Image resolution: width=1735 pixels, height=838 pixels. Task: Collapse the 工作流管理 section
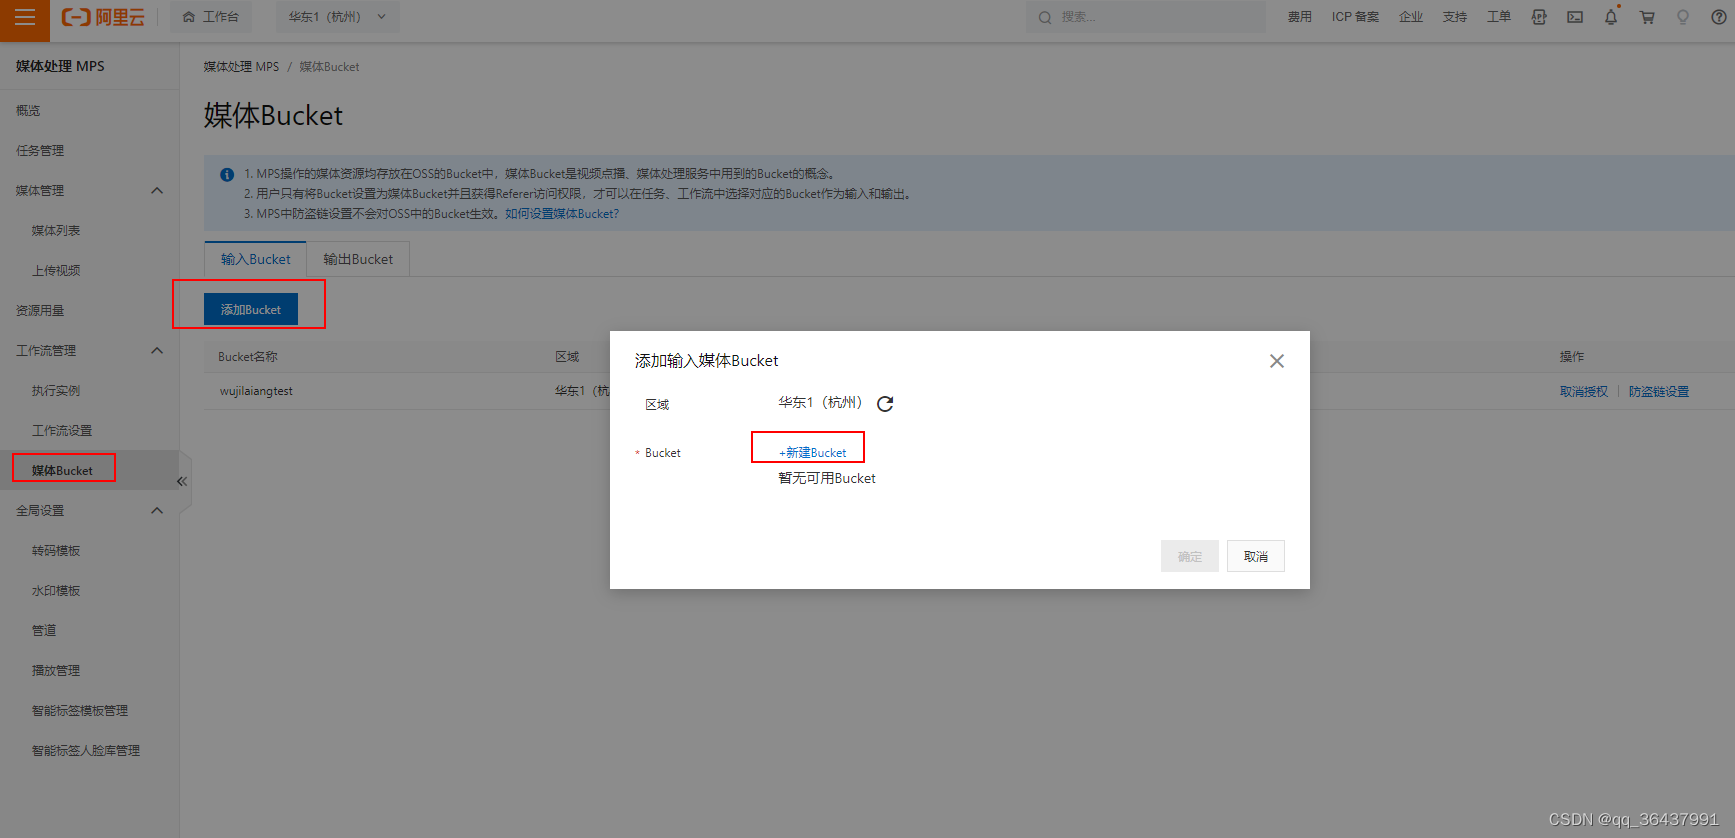(x=157, y=351)
